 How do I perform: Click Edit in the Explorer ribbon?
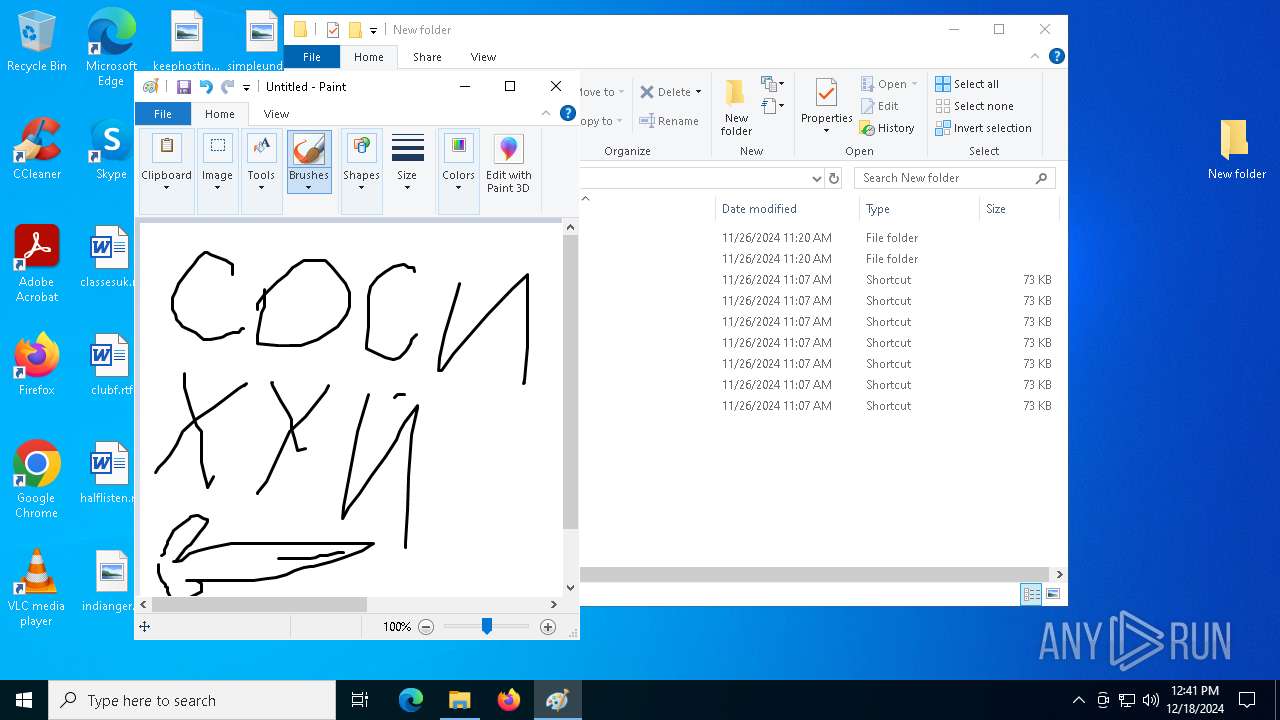pos(879,106)
